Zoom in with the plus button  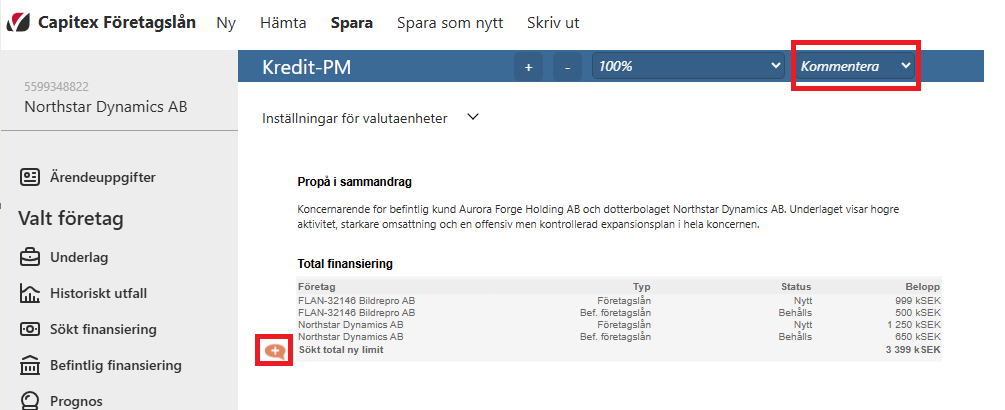click(529, 67)
